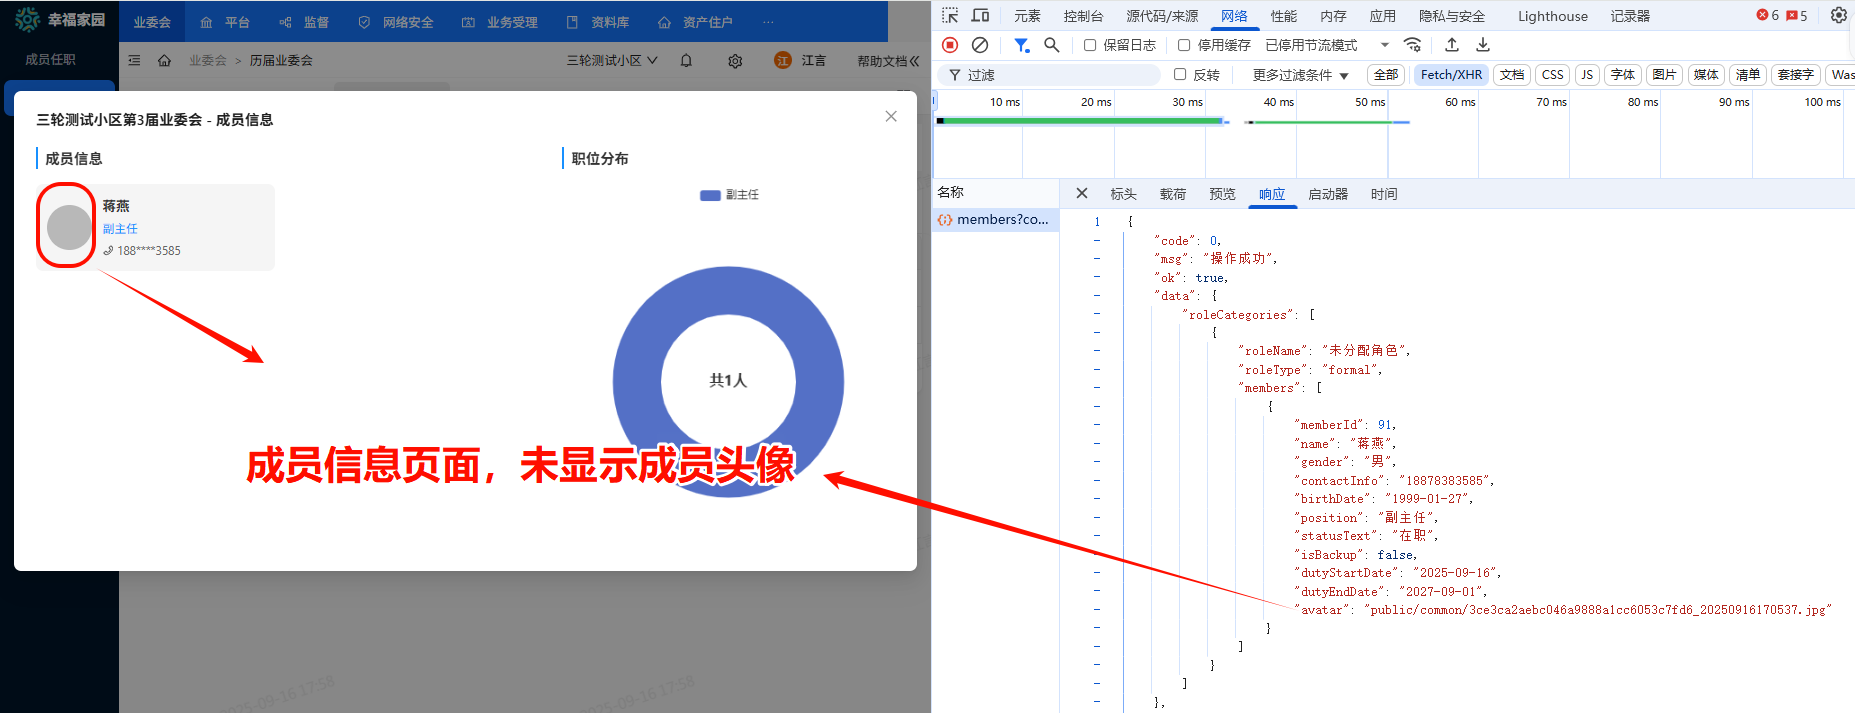Select members?co... request row
Screen dimensions: 1855x713
coord(996,219)
